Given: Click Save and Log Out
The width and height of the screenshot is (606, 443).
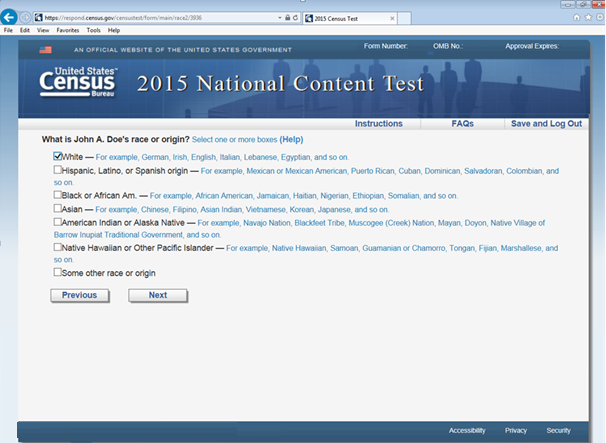Looking at the screenshot, I should (546, 124).
